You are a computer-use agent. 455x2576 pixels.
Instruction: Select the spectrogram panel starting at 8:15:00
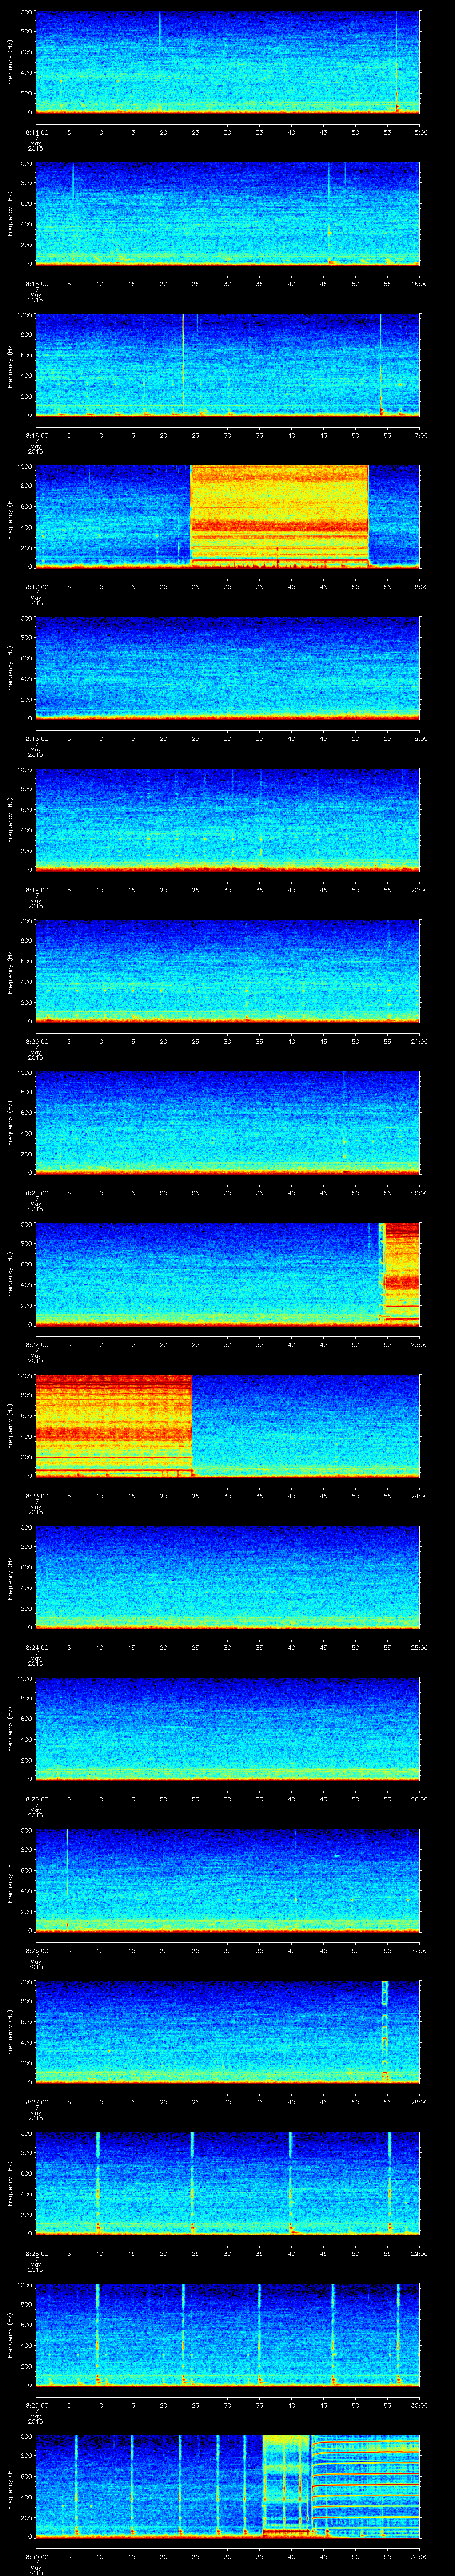tap(227, 214)
